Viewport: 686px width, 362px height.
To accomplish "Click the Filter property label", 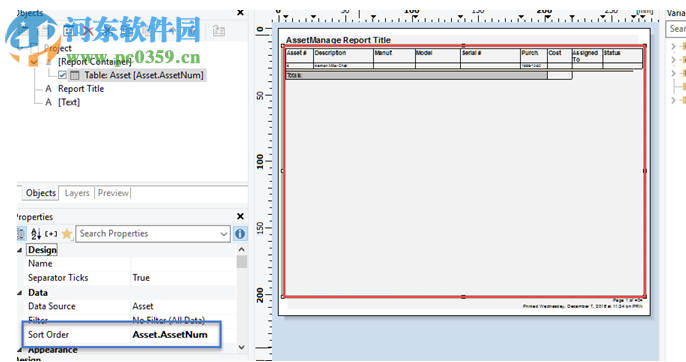I will click(x=38, y=320).
